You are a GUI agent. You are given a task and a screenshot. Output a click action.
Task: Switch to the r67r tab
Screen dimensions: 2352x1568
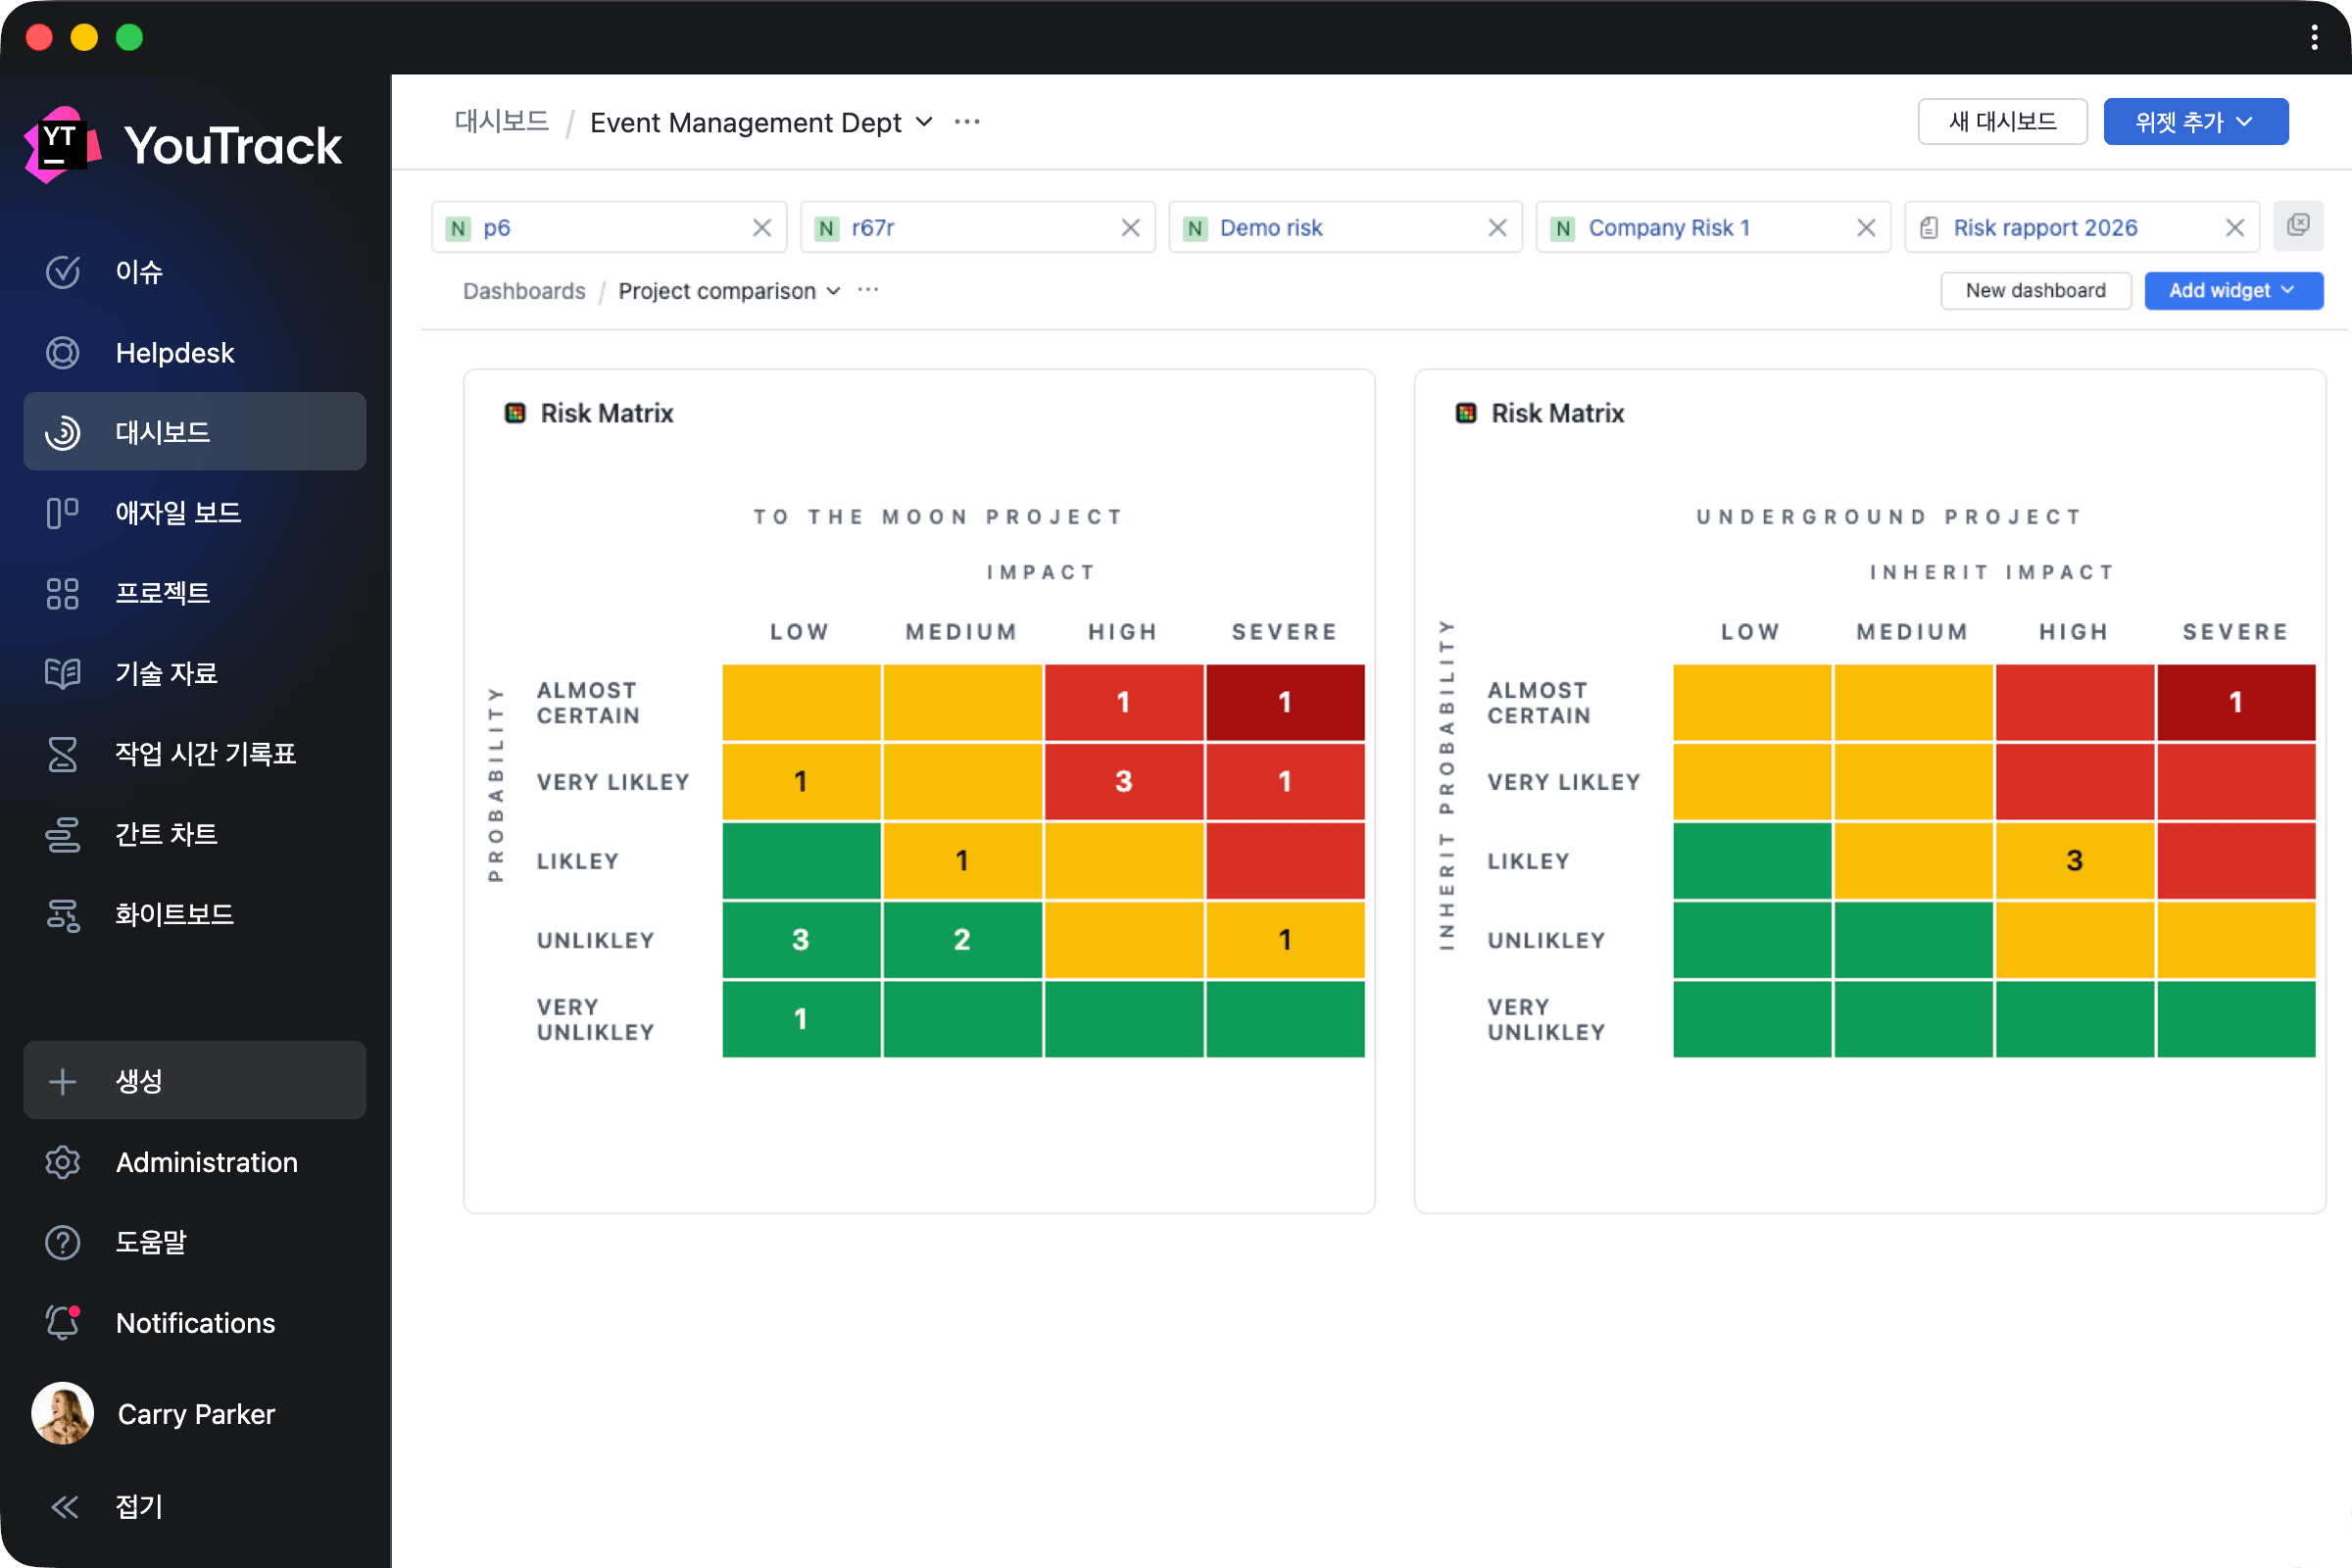(872, 228)
